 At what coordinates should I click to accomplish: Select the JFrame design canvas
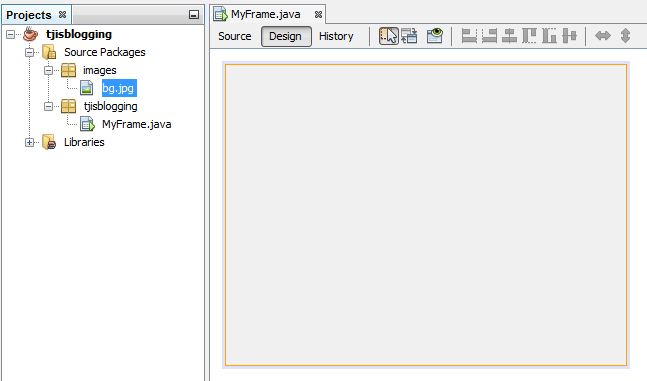click(426, 215)
